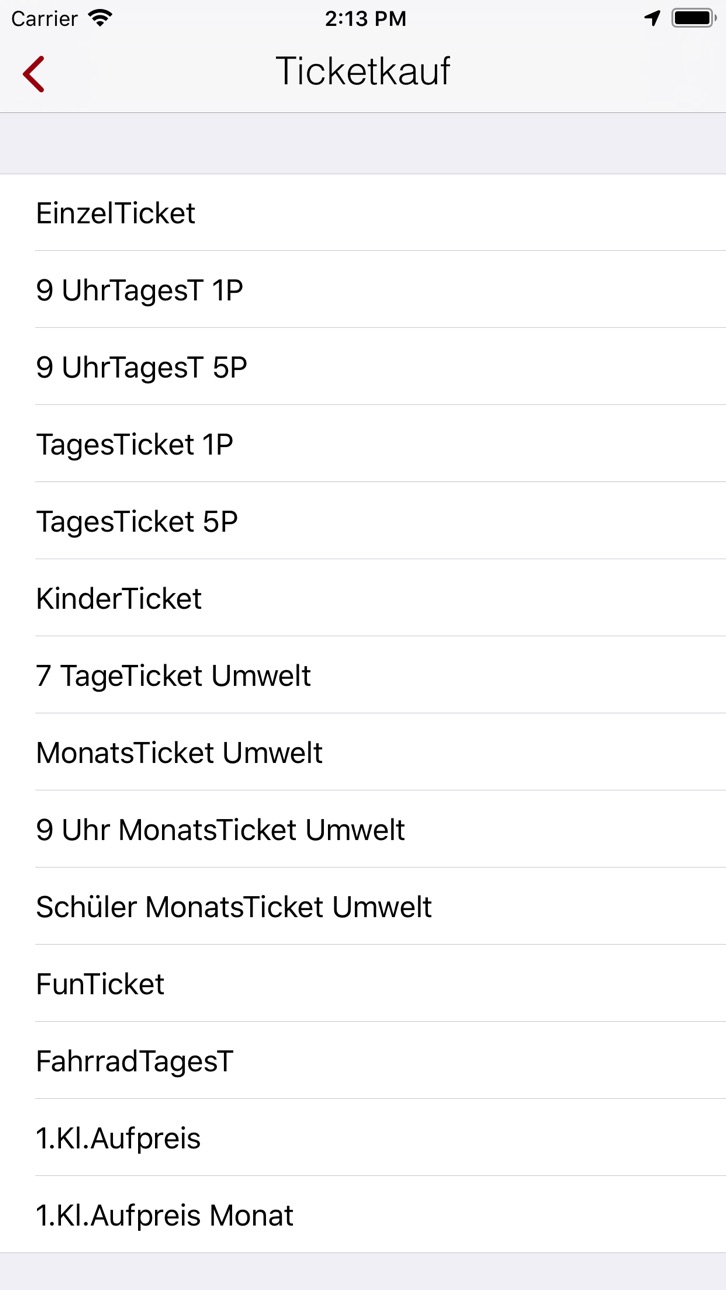Tap the Wi-Fi status icon
Viewport: 726px width, 1290px height.
click(100, 18)
